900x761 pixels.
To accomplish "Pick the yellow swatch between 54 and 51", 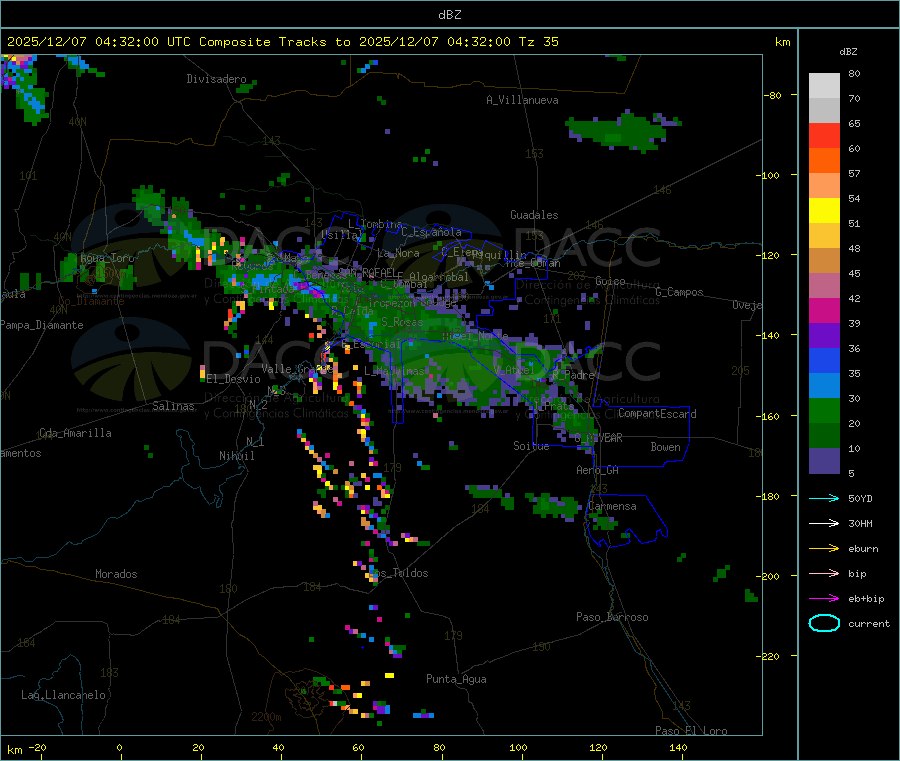I will coord(824,211).
